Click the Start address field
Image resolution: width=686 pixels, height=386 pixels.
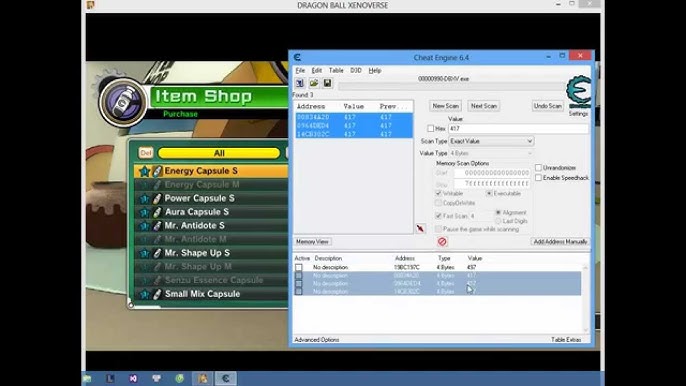pyautogui.click(x=492, y=173)
